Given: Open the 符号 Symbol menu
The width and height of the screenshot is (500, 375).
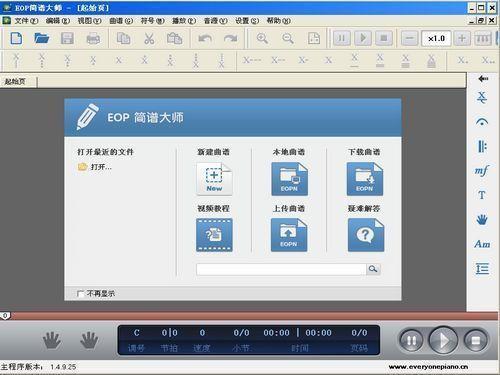Looking at the screenshot, I should click(152, 21).
